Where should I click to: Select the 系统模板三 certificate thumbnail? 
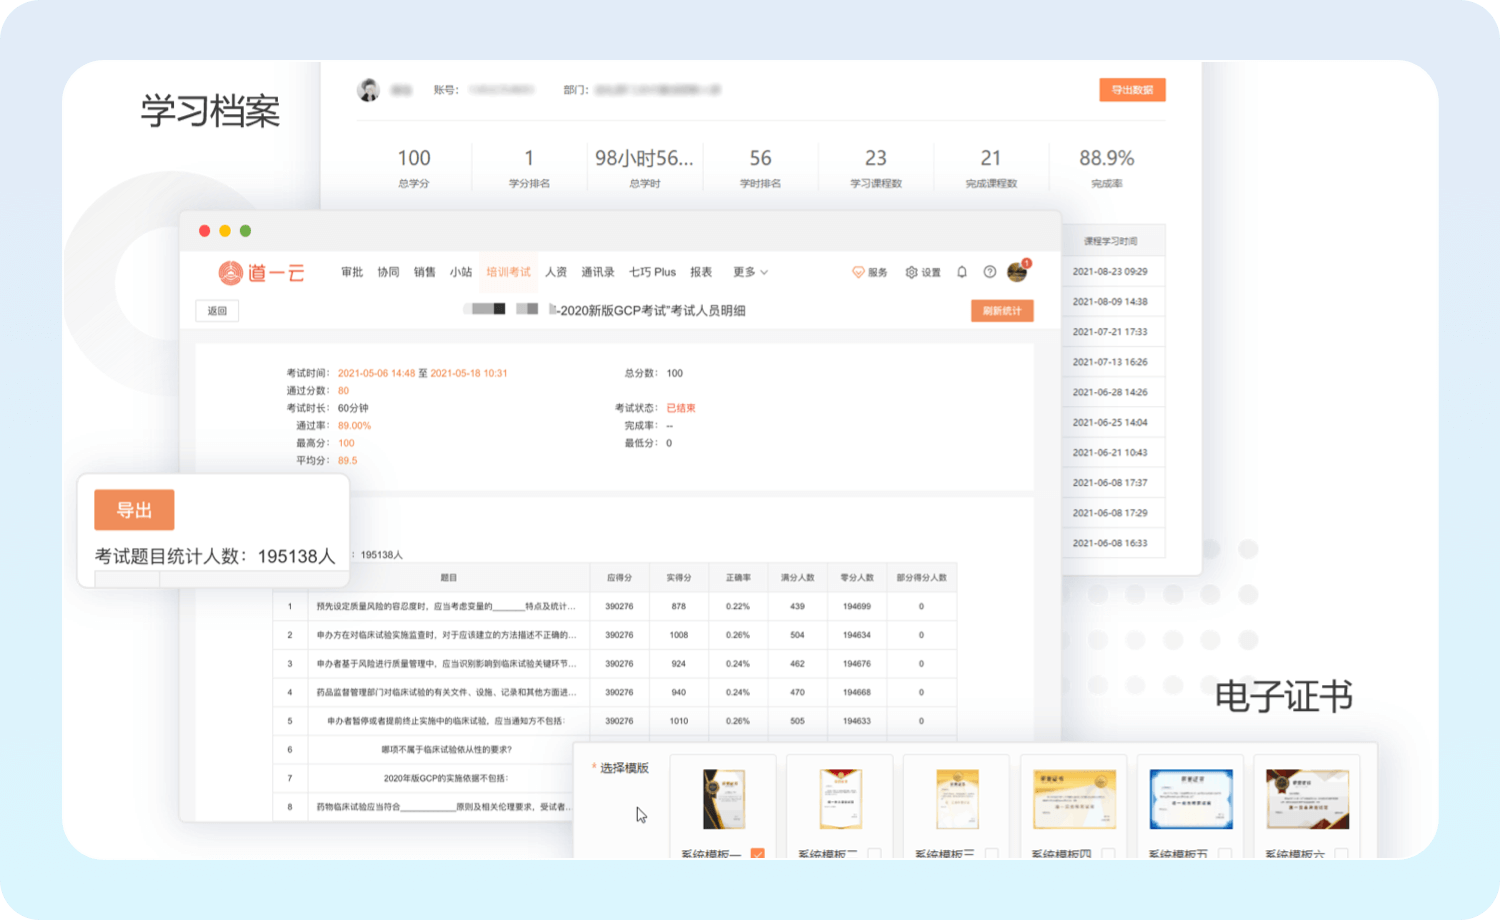click(957, 799)
